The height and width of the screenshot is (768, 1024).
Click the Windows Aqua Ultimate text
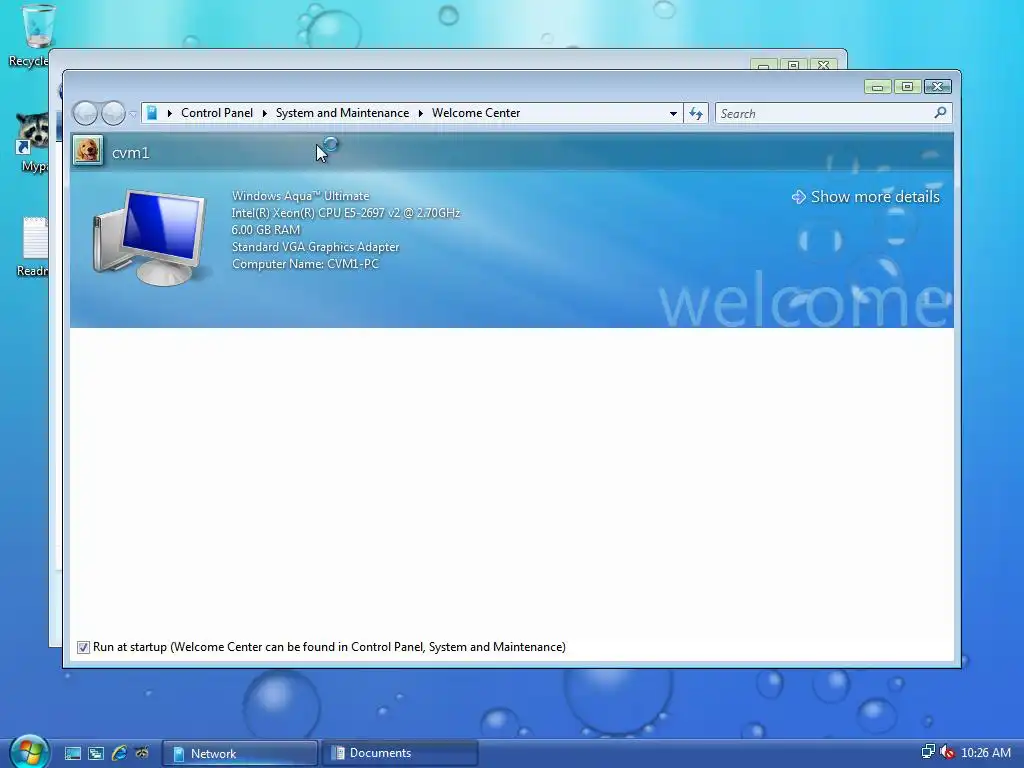[x=300, y=196]
